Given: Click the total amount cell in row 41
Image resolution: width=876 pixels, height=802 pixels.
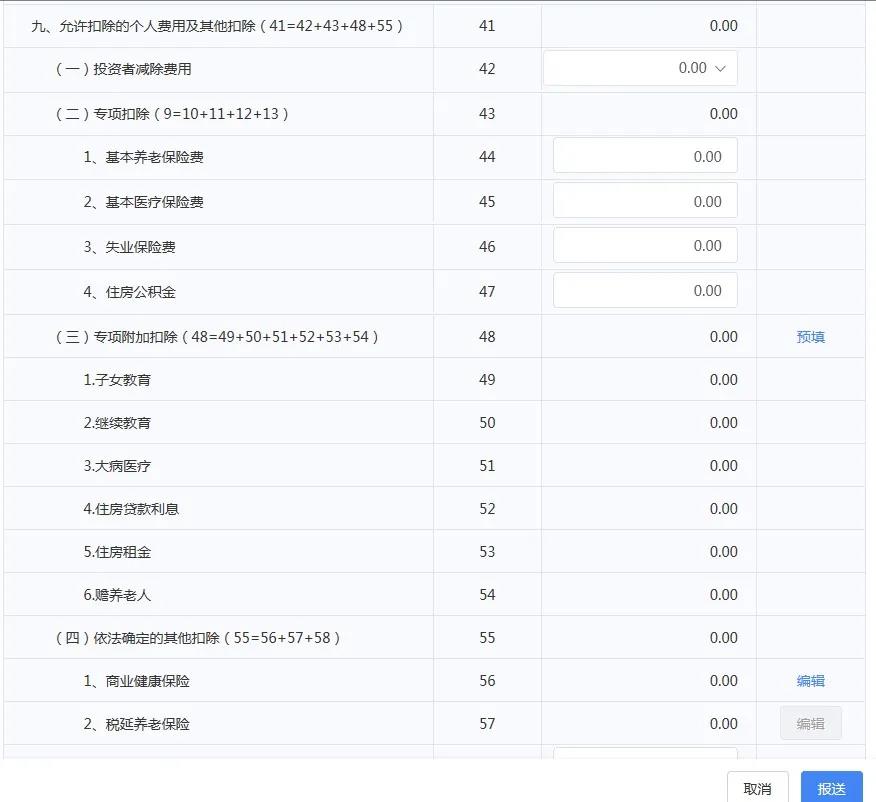Looking at the screenshot, I should click(640, 25).
